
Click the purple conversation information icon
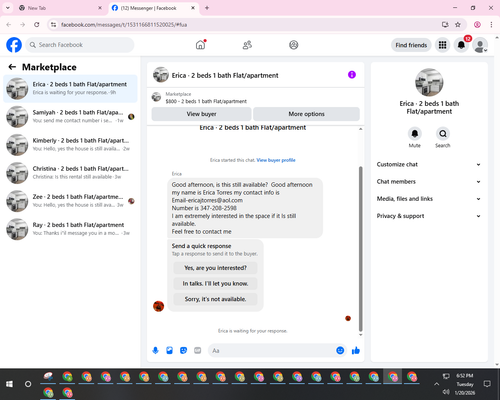(x=352, y=75)
